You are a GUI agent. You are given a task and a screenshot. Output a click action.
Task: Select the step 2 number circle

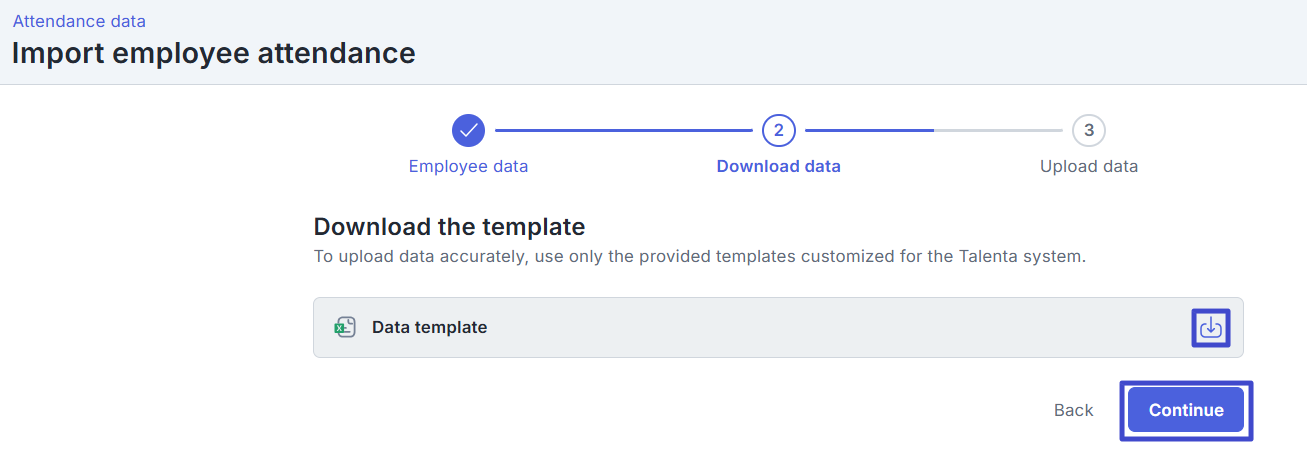(778, 130)
